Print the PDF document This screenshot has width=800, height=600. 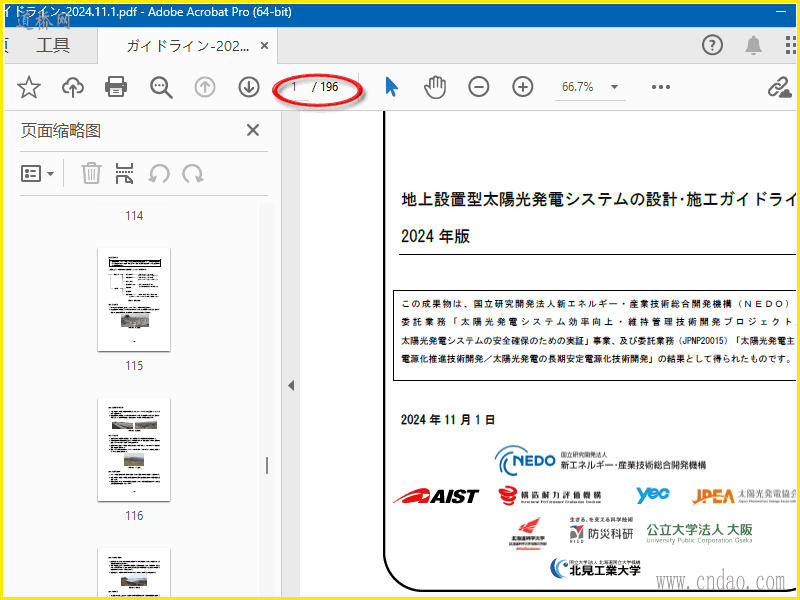(x=116, y=87)
